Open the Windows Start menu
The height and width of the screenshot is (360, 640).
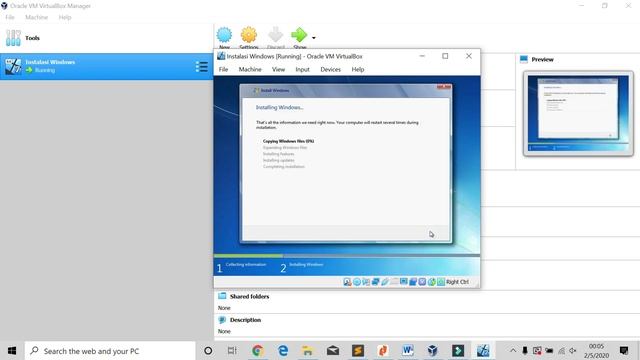pyautogui.click(x=12, y=351)
